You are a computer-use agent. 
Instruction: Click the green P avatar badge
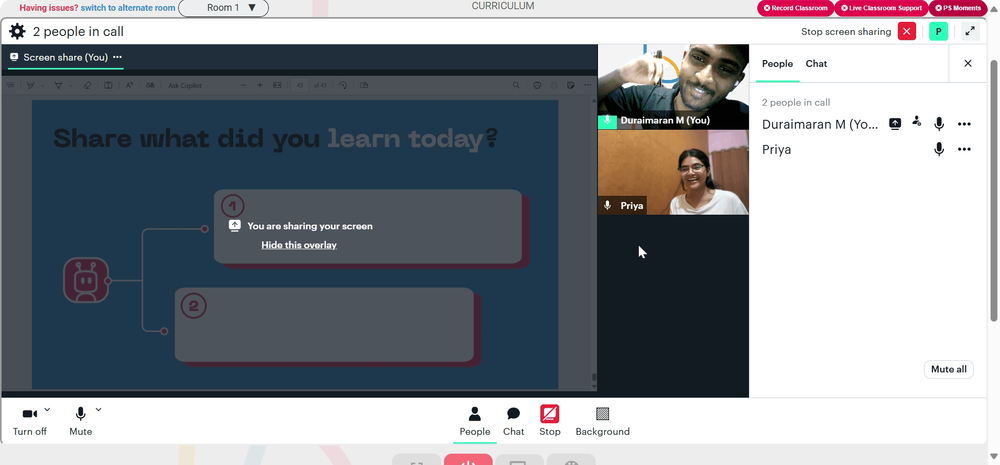[938, 31]
